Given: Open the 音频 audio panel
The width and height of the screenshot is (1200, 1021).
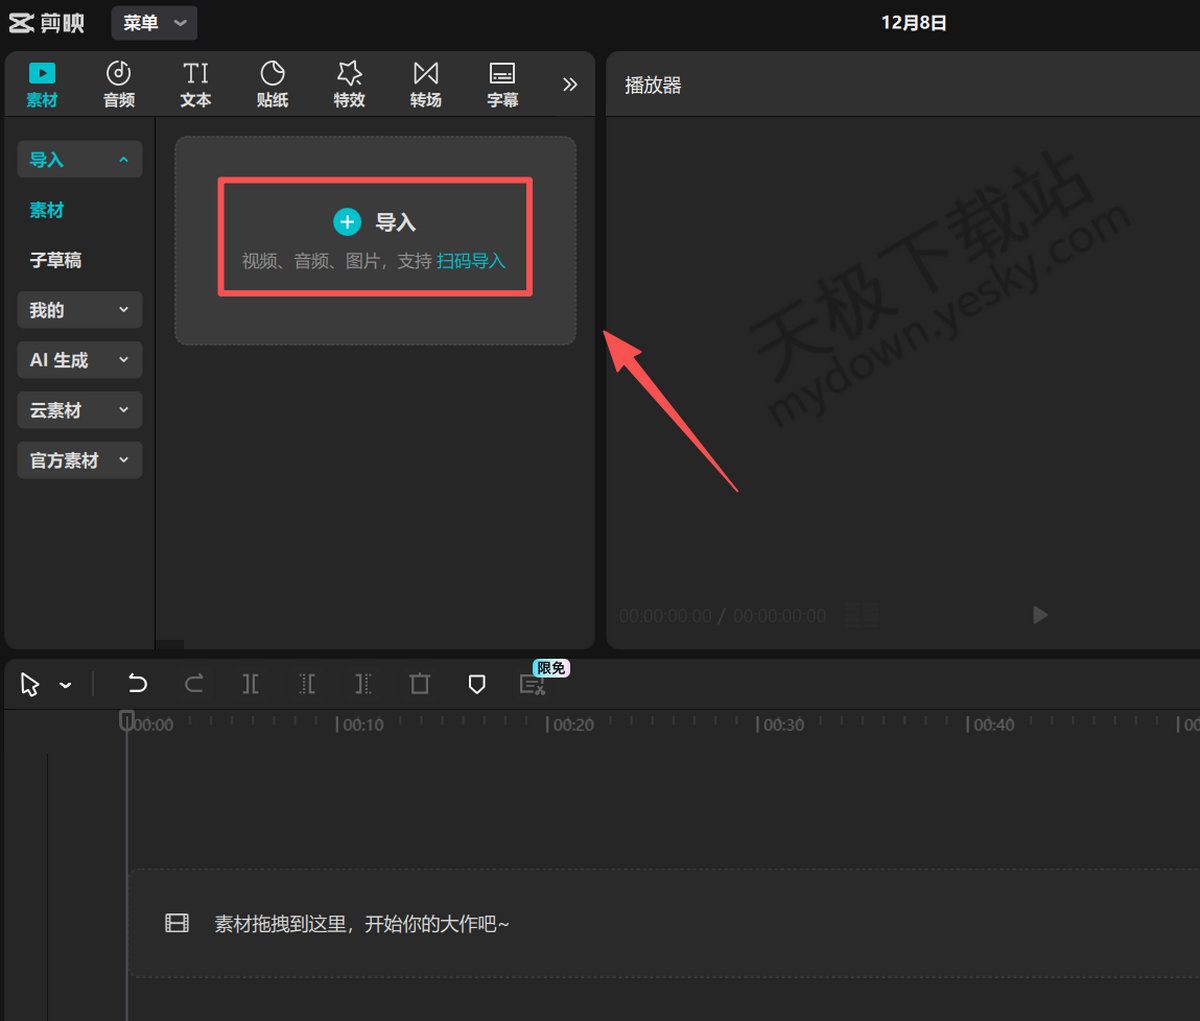Looking at the screenshot, I should [119, 84].
